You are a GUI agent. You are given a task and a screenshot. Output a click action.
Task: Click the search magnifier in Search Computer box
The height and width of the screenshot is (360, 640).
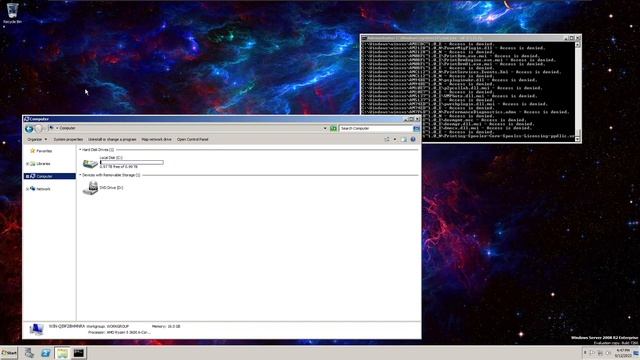click(x=416, y=129)
